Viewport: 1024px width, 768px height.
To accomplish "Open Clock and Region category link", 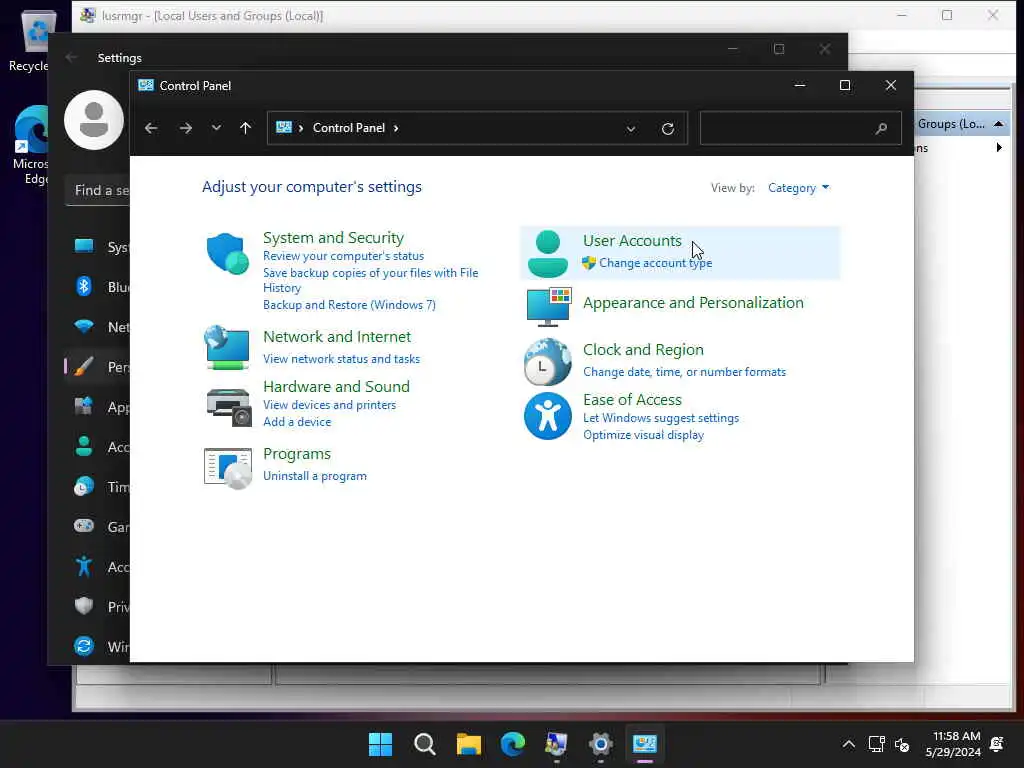I will 643,350.
